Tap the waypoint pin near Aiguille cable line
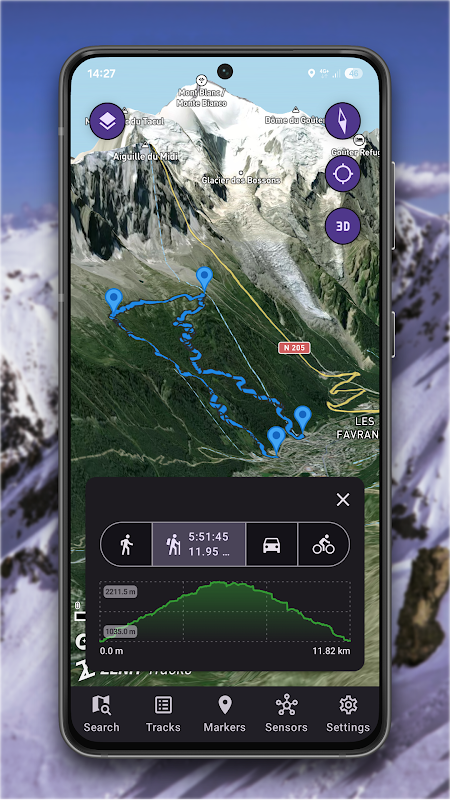The image size is (450, 800). pos(205,279)
